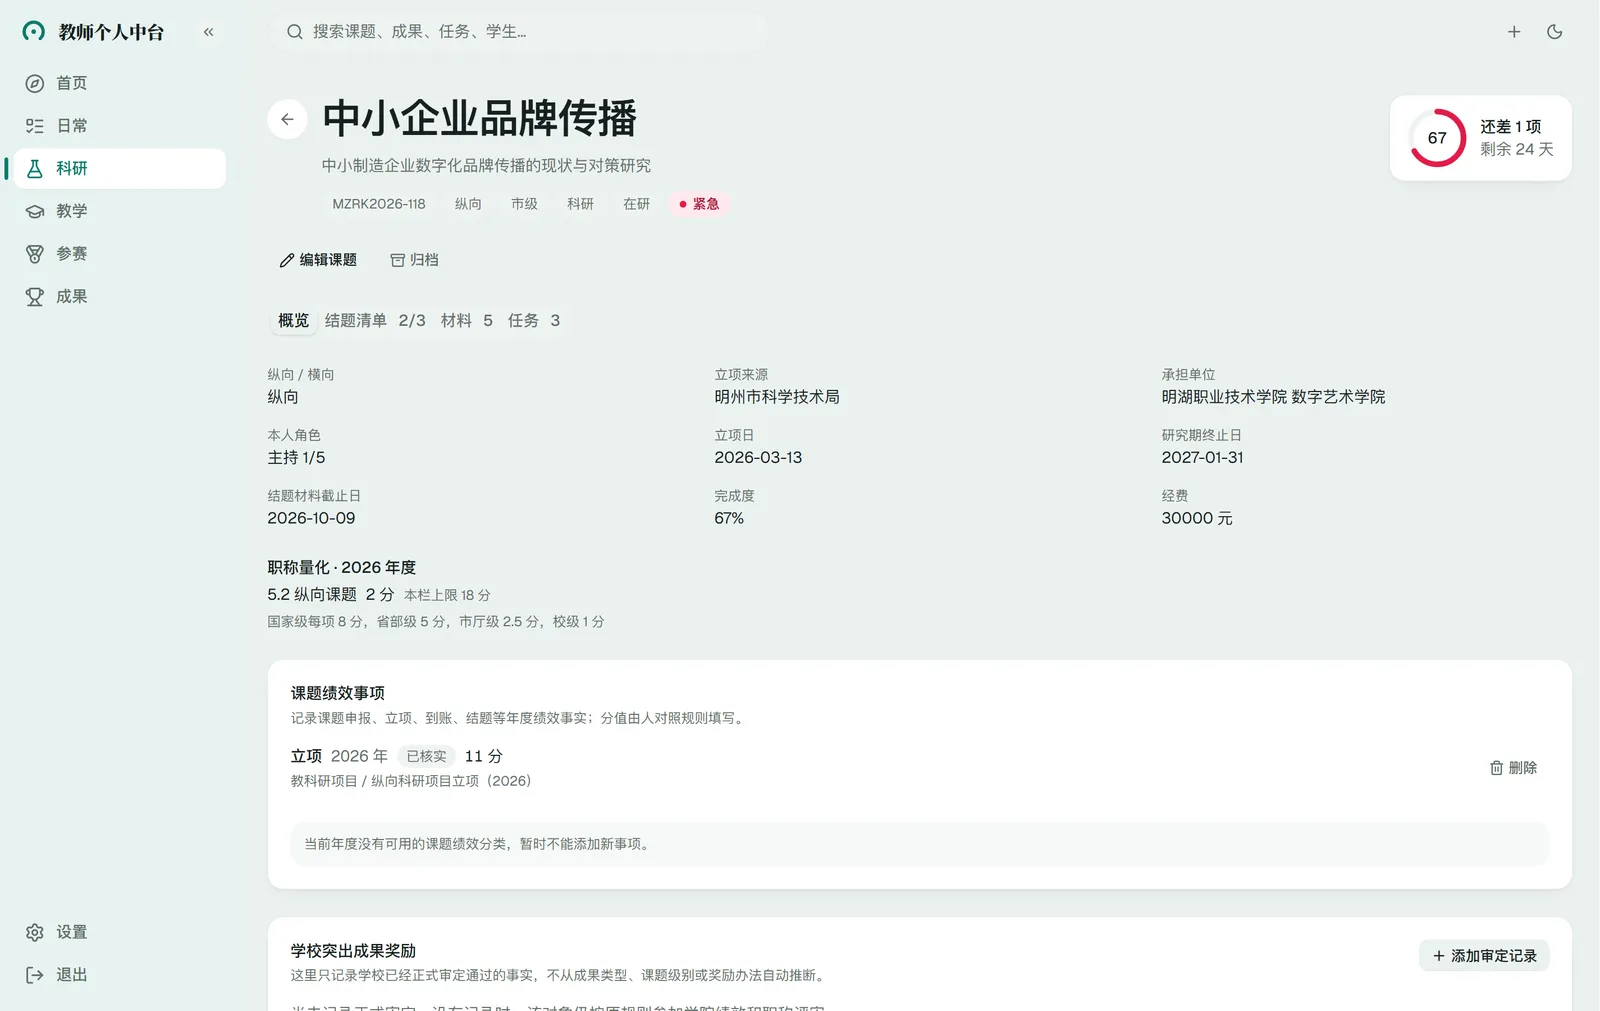This screenshot has width=1600, height=1011.
Task: Click the 参赛 medal icon
Action: (x=35, y=254)
